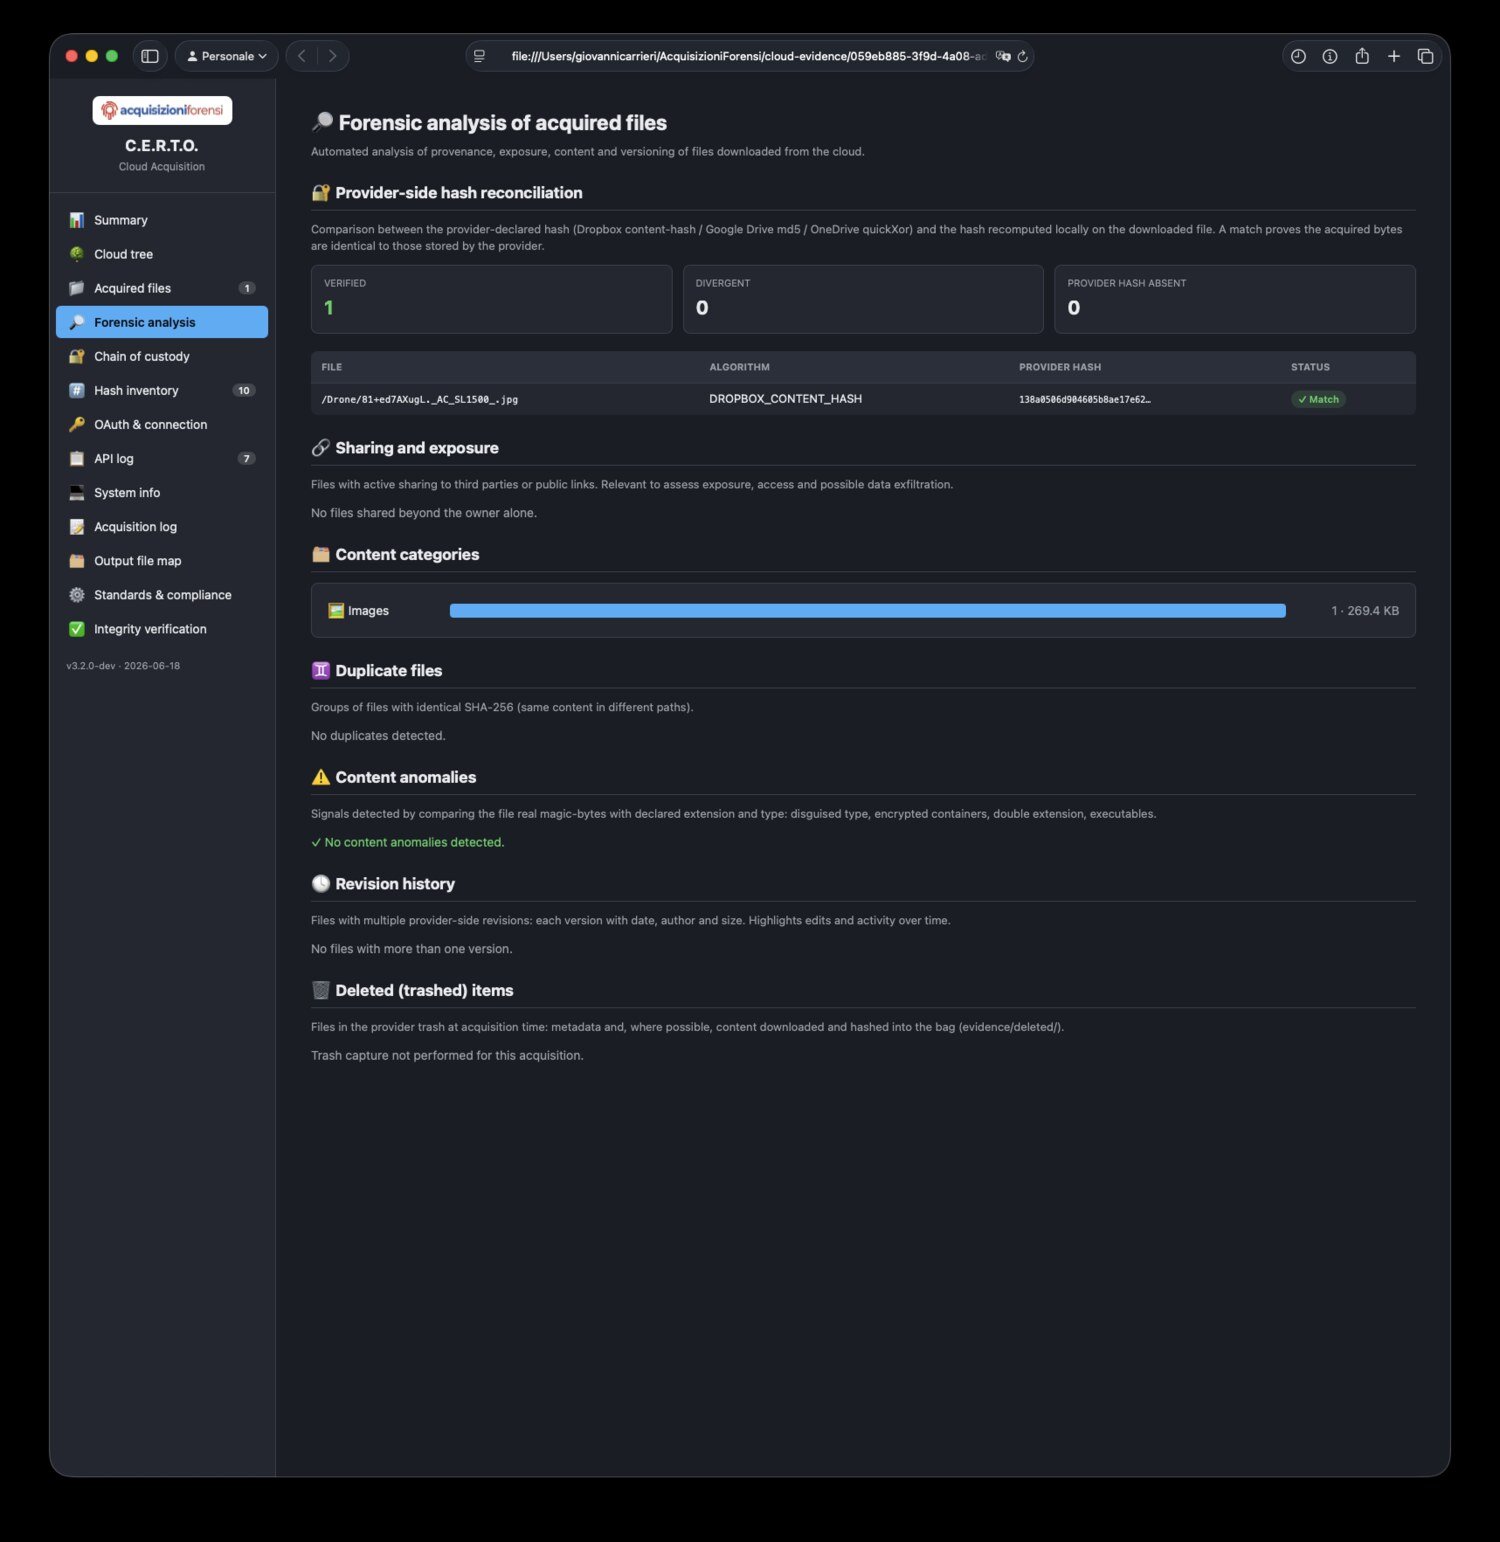The image size is (1500, 1542).
Task: Toggle the Safari sidebar button
Action: point(150,56)
